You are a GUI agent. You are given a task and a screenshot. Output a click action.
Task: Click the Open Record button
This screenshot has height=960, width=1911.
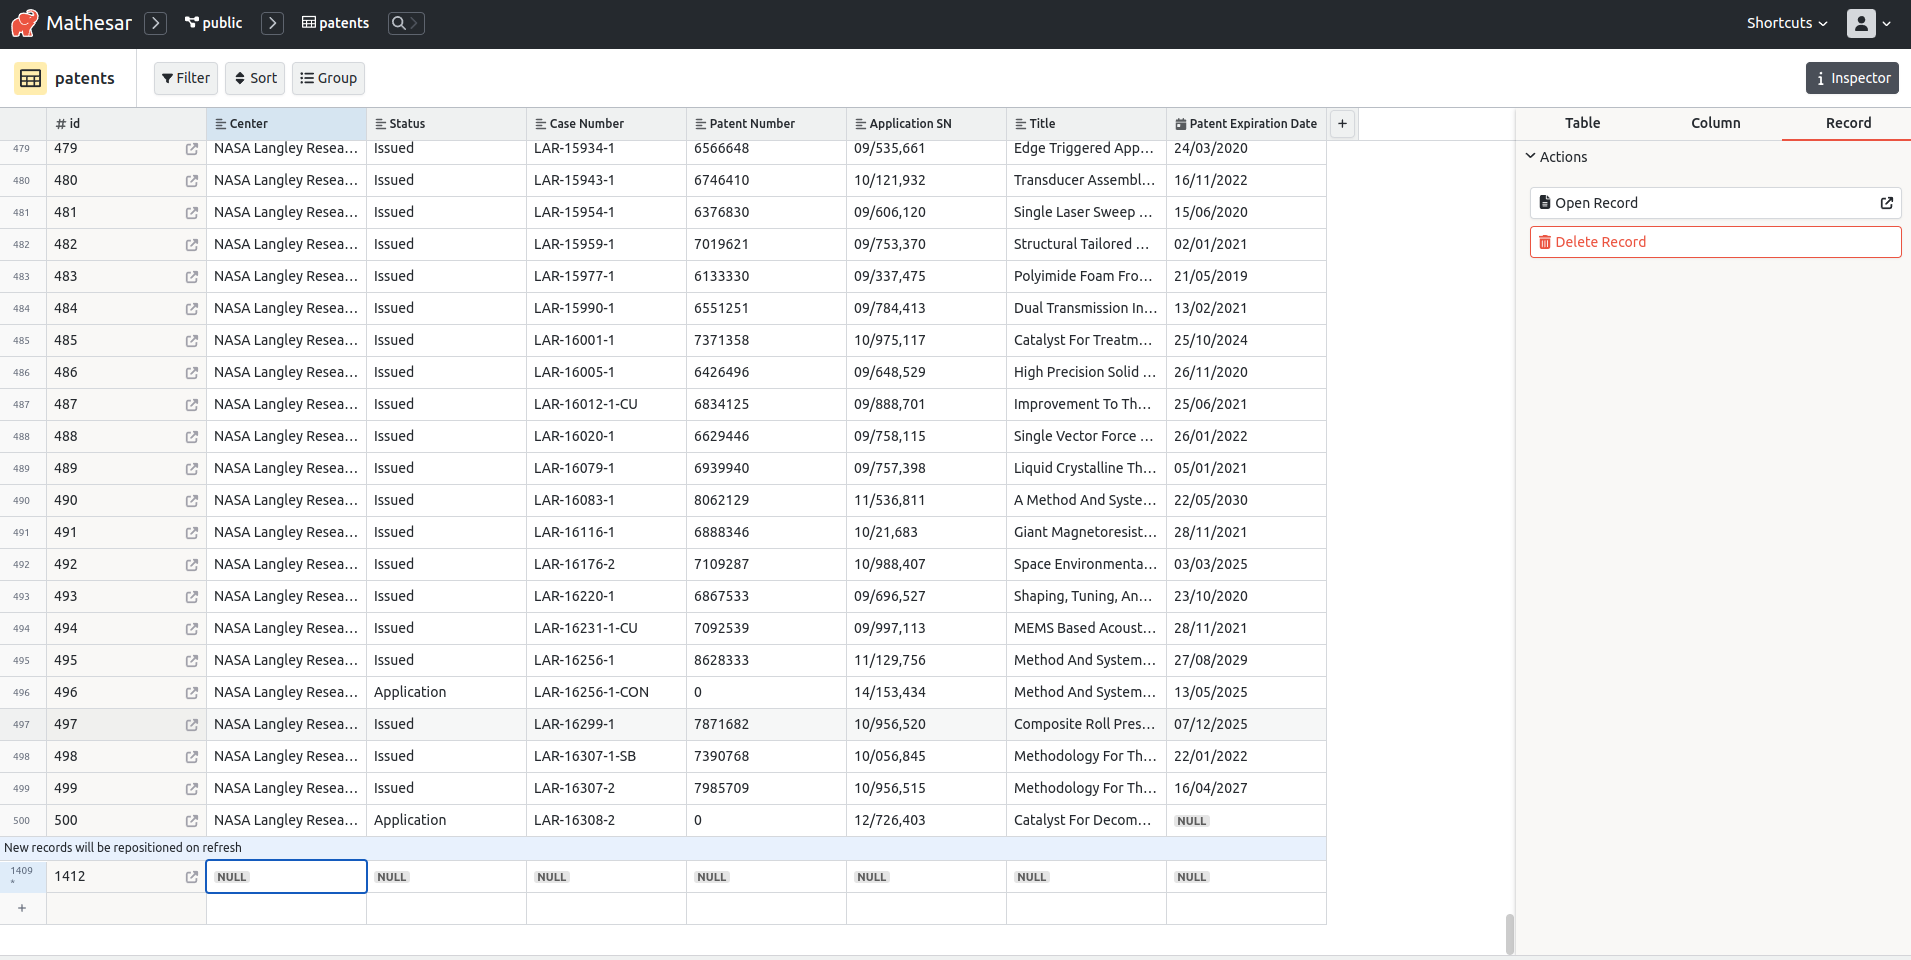point(1713,202)
